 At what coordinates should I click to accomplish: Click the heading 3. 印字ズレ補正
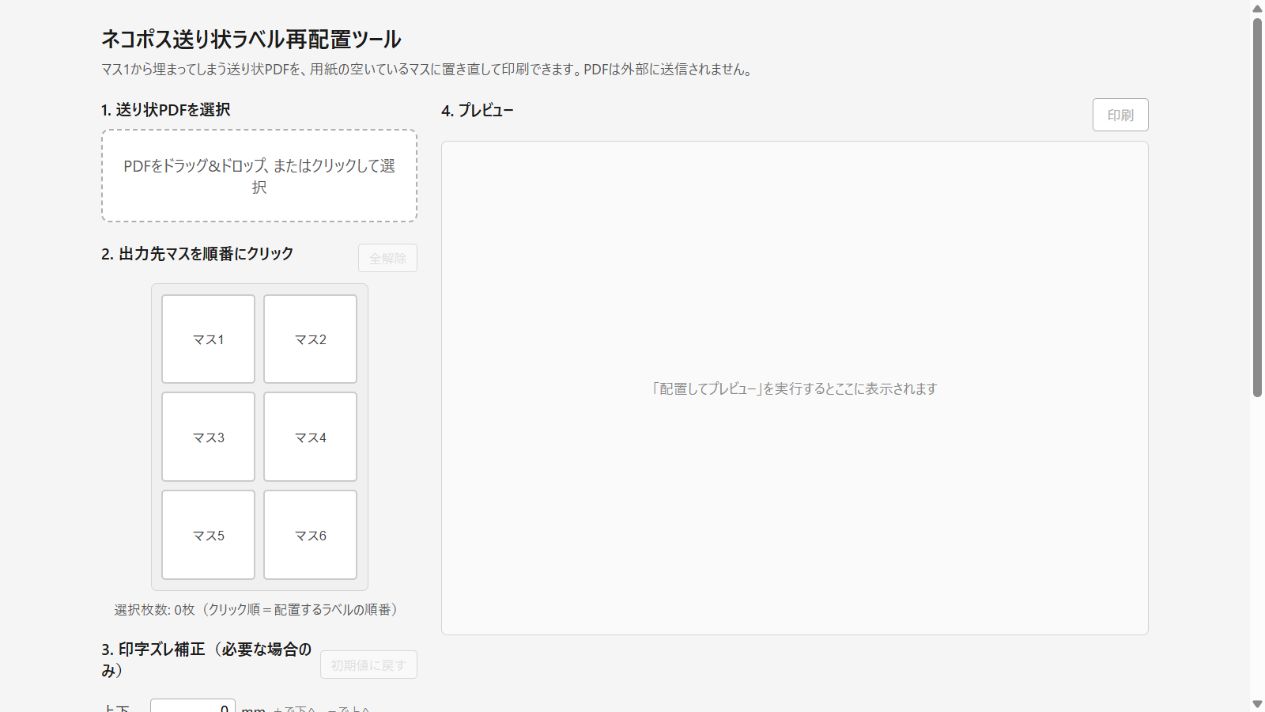[x=207, y=660]
